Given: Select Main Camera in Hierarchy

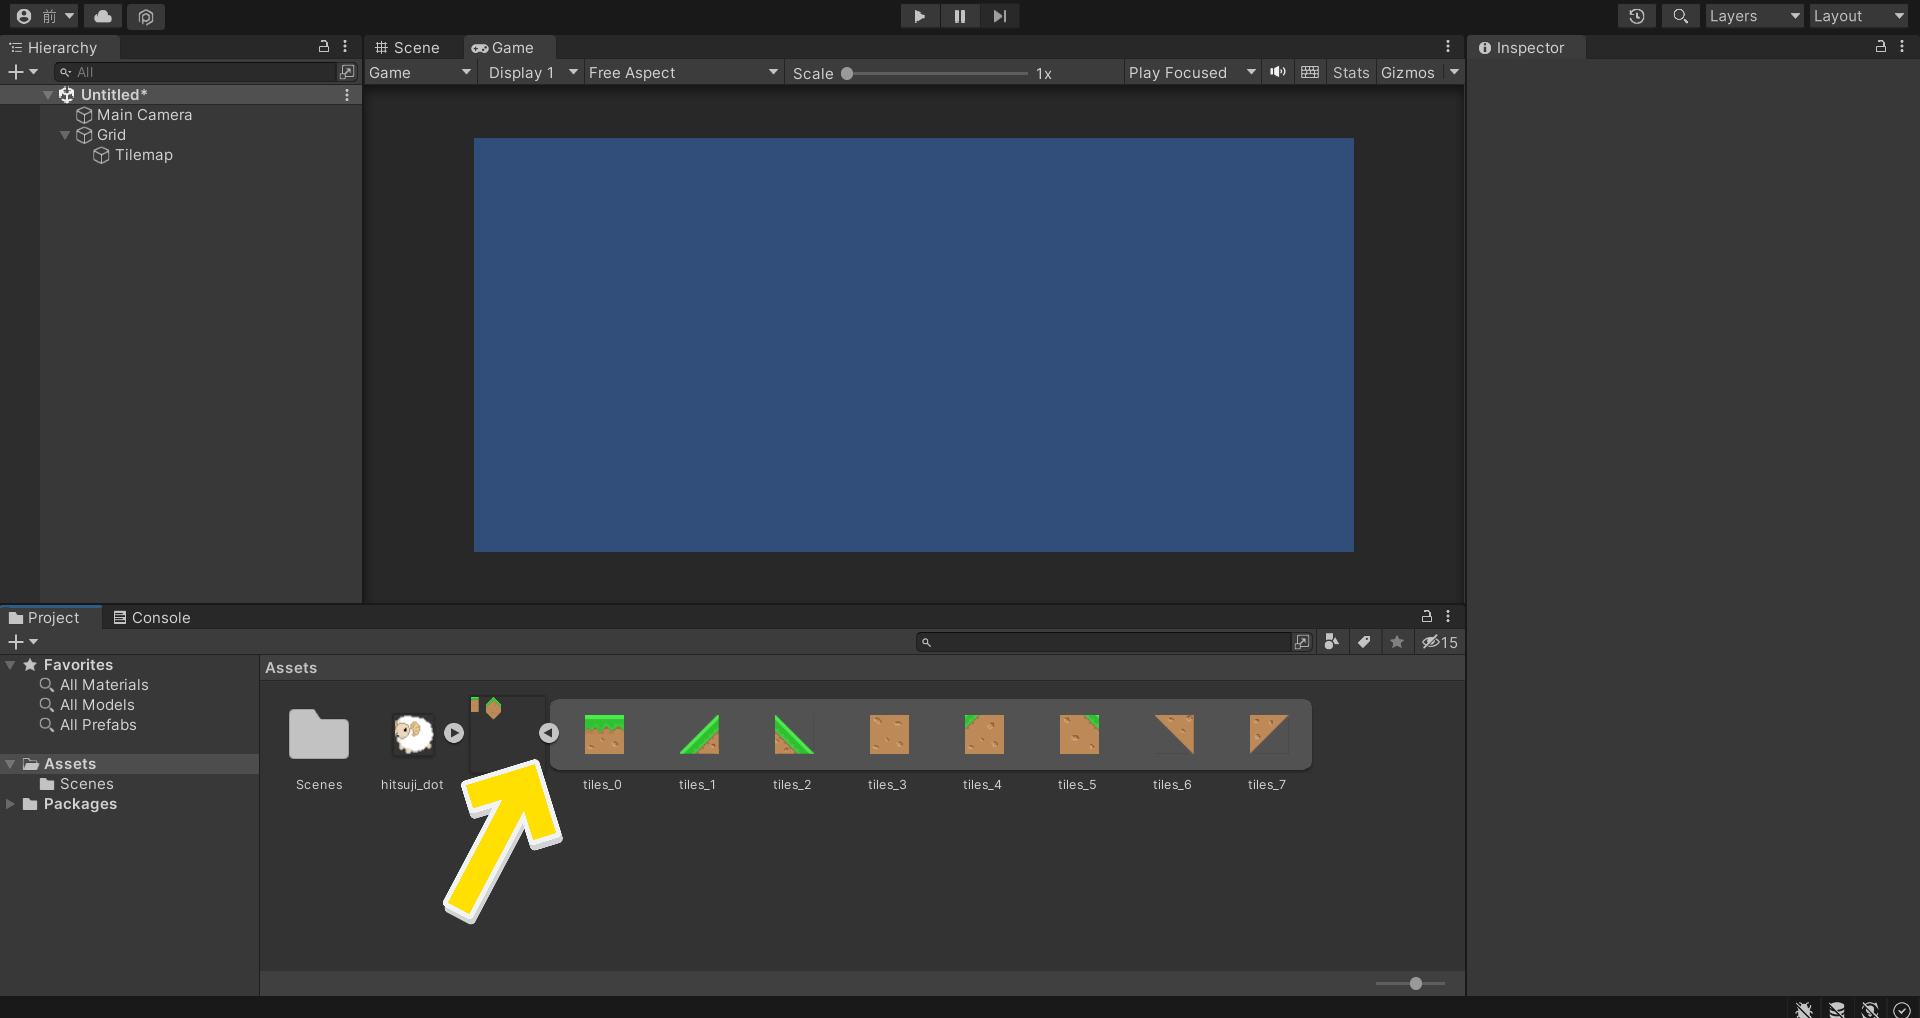Looking at the screenshot, I should (144, 115).
